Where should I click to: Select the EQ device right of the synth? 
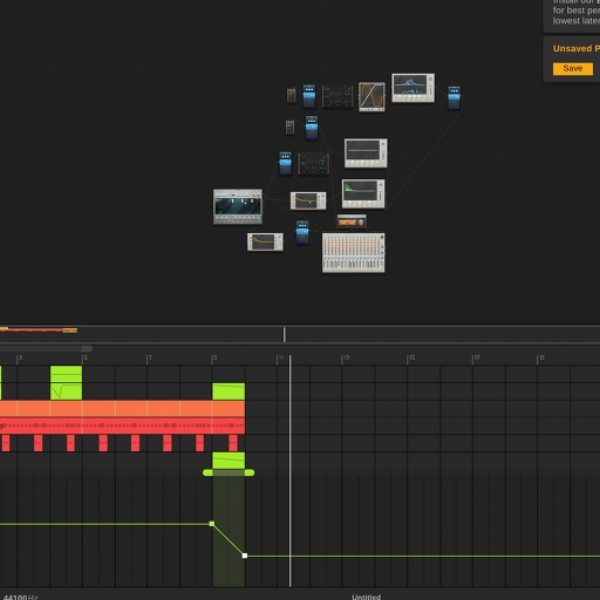[x=308, y=201]
